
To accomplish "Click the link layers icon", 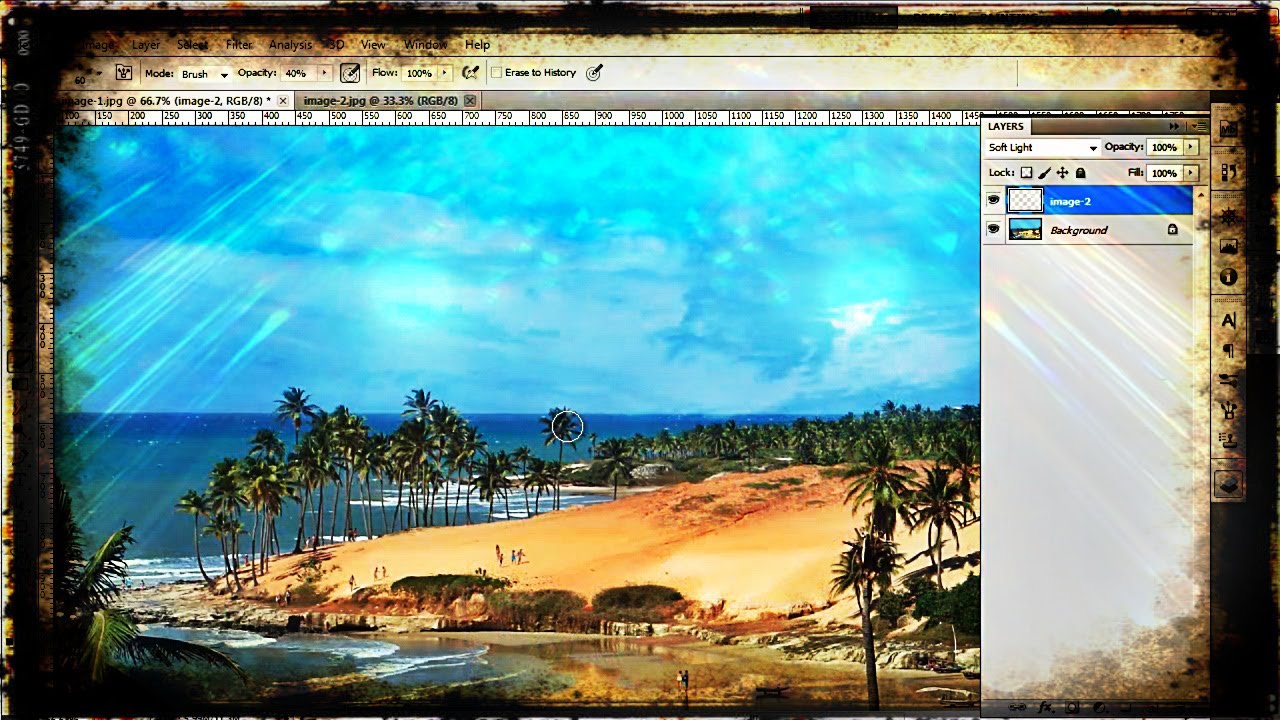I will tap(1018, 707).
